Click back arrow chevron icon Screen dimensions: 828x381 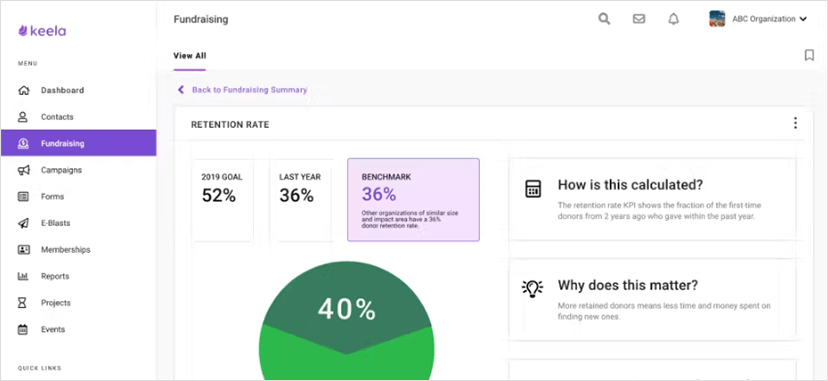point(181,90)
